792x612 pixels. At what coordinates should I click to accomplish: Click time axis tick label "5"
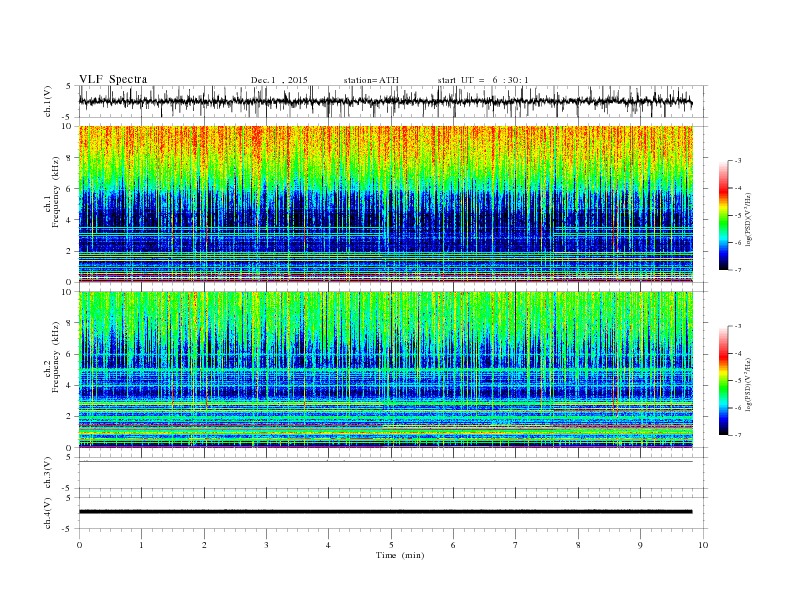pyautogui.click(x=391, y=545)
